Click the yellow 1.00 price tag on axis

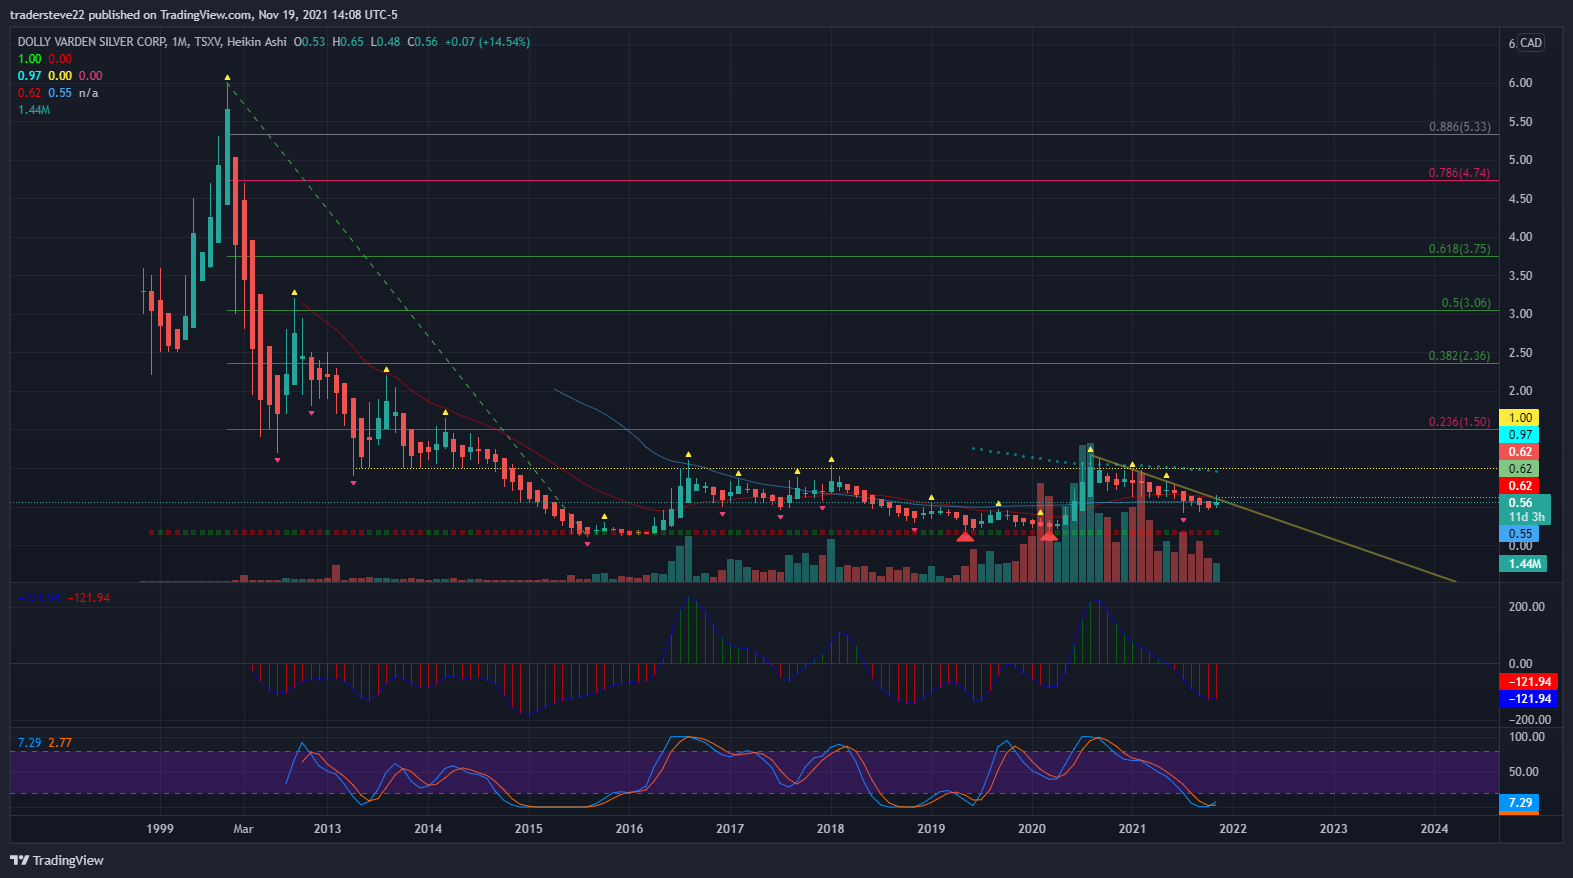(1520, 418)
